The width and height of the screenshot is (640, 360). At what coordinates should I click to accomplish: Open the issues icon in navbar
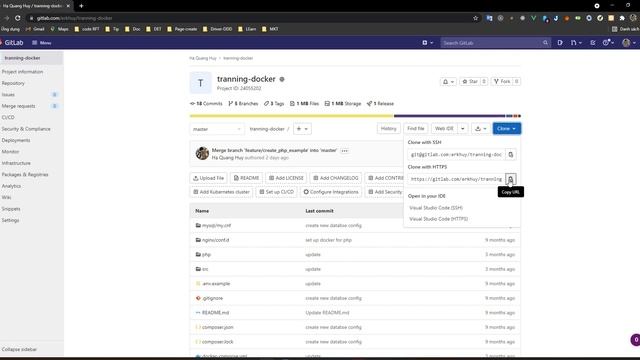click(x=560, y=42)
